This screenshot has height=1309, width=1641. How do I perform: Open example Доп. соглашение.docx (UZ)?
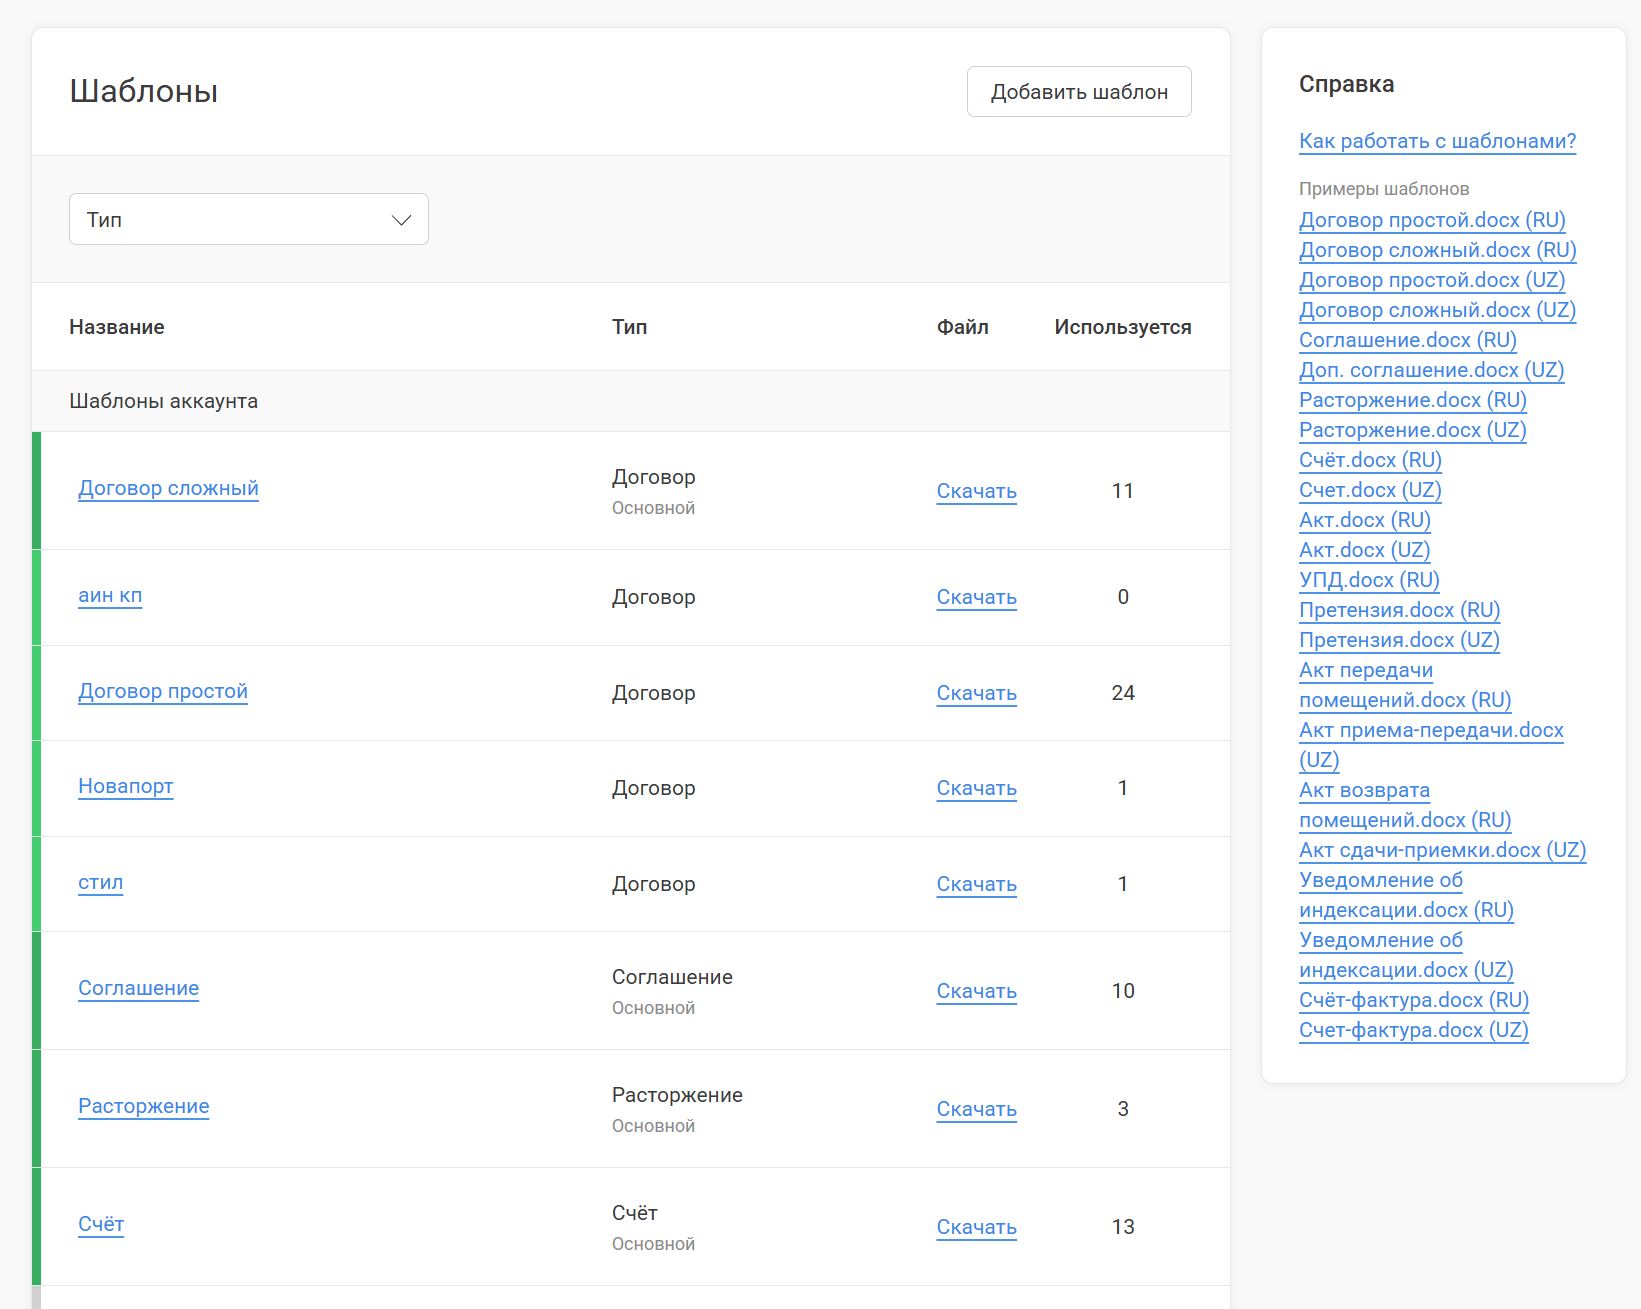point(1432,370)
